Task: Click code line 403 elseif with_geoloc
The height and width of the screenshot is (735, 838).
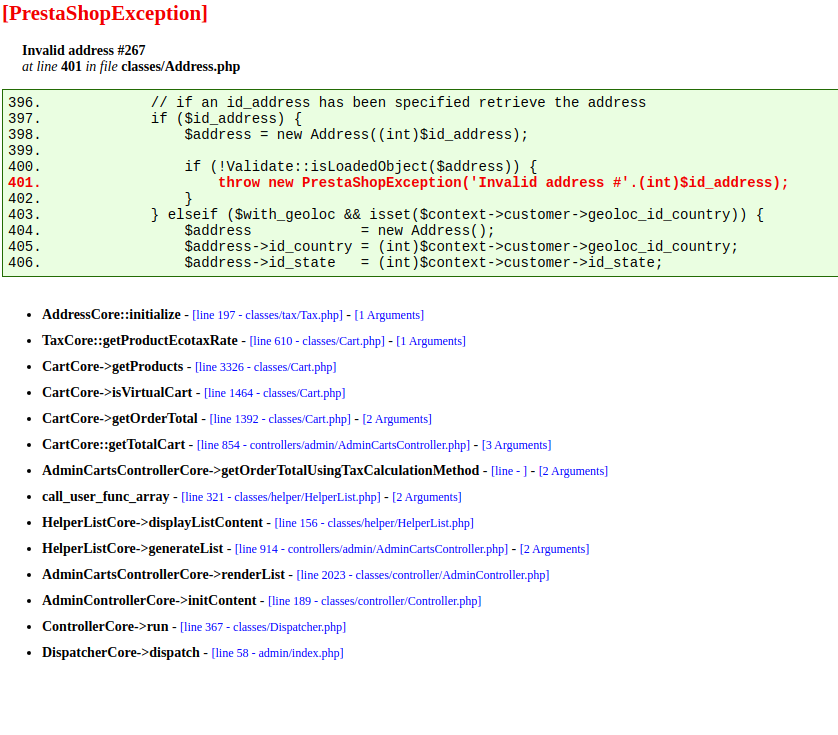Action: [457, 215]
